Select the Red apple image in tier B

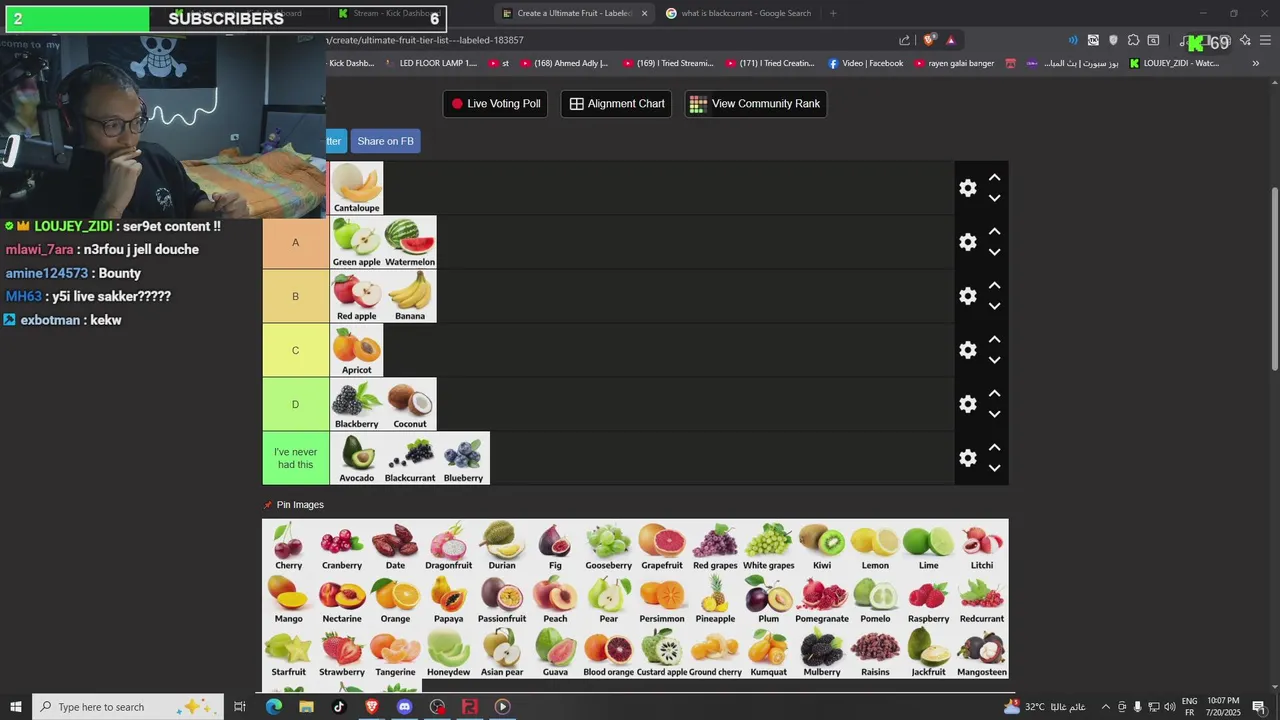(357, 296)
